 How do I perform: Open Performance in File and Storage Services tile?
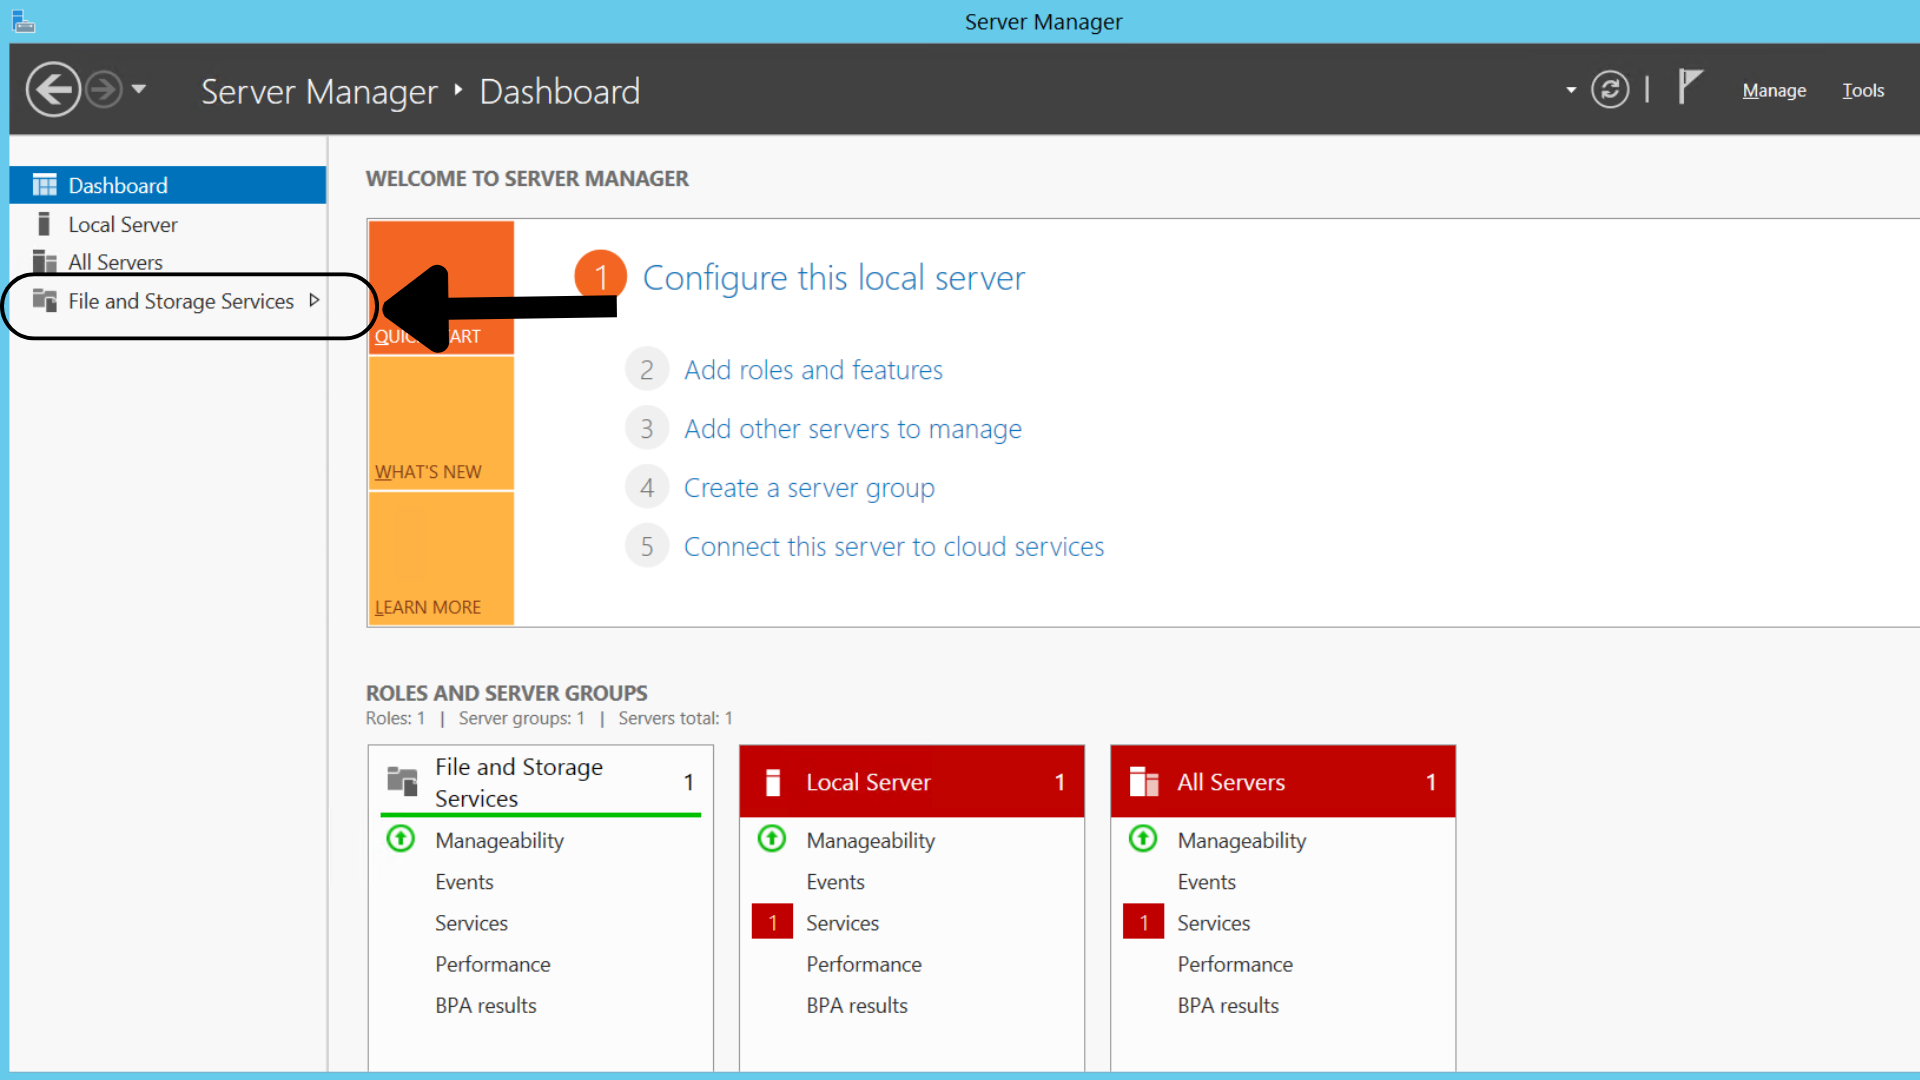point(492,965)
